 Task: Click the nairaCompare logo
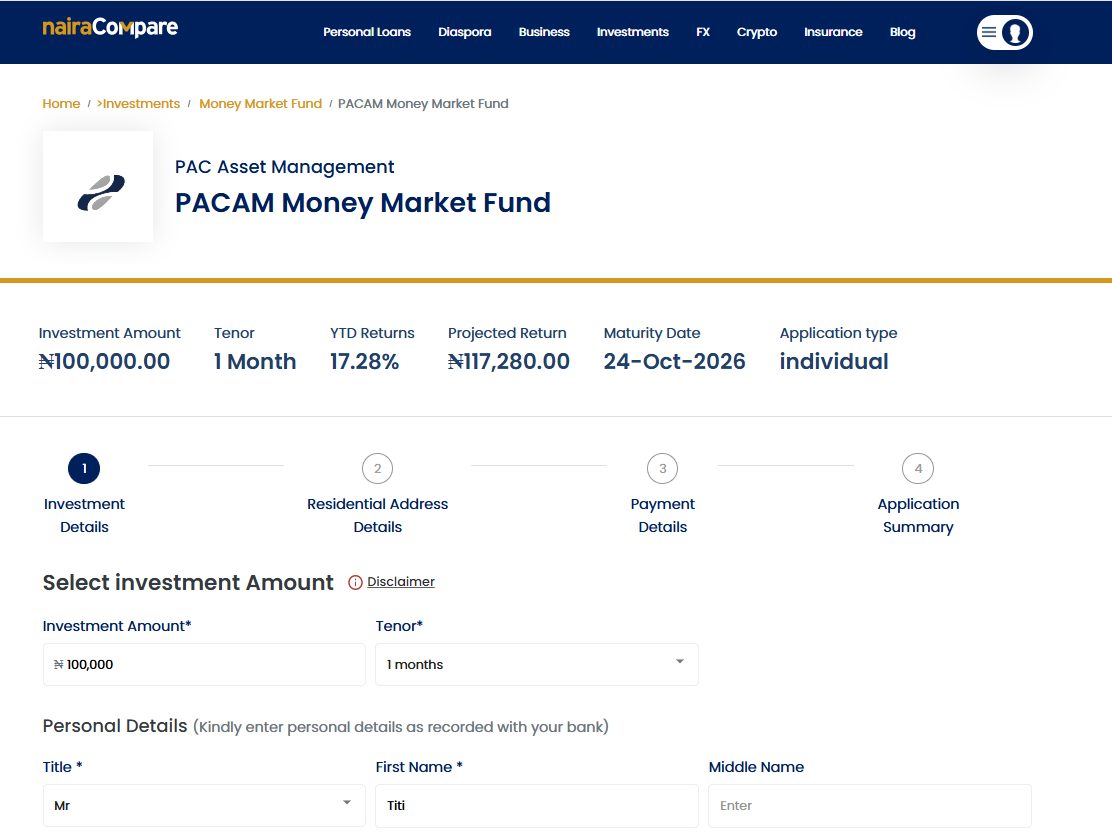pyautogui.click(x=110, y=28)
